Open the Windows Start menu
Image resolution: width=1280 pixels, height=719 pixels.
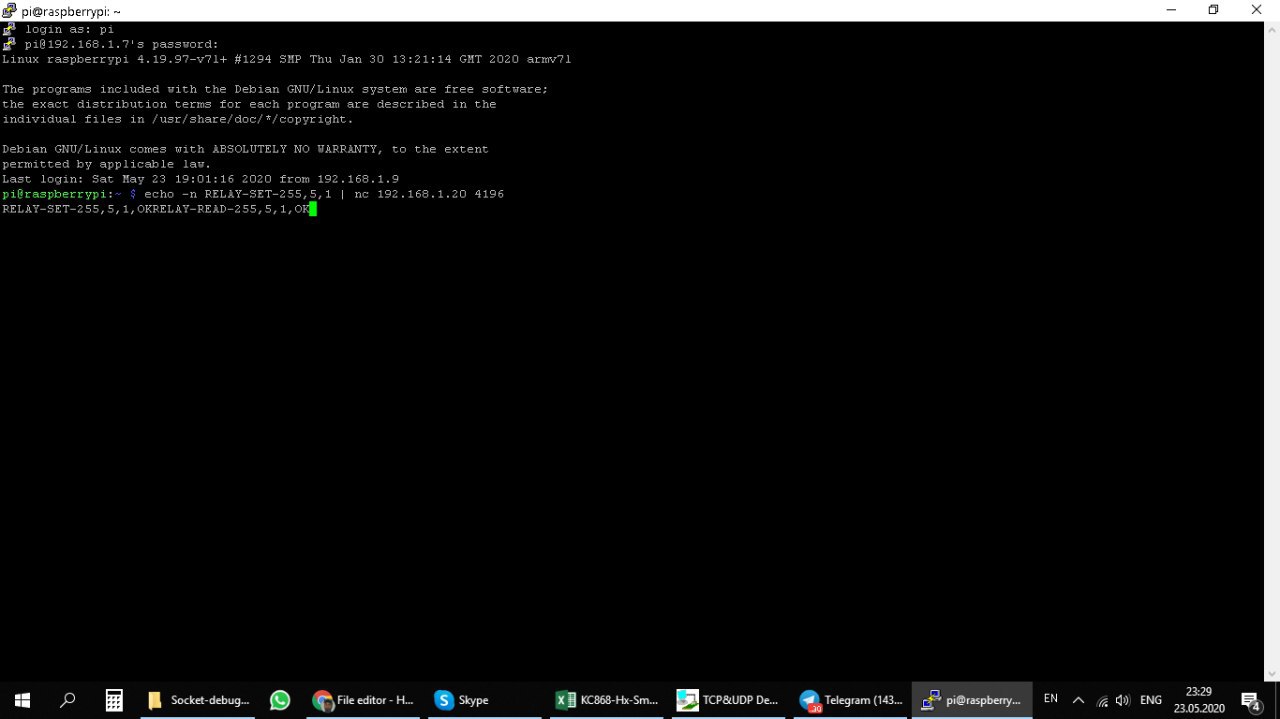click(x=22, y=700)
